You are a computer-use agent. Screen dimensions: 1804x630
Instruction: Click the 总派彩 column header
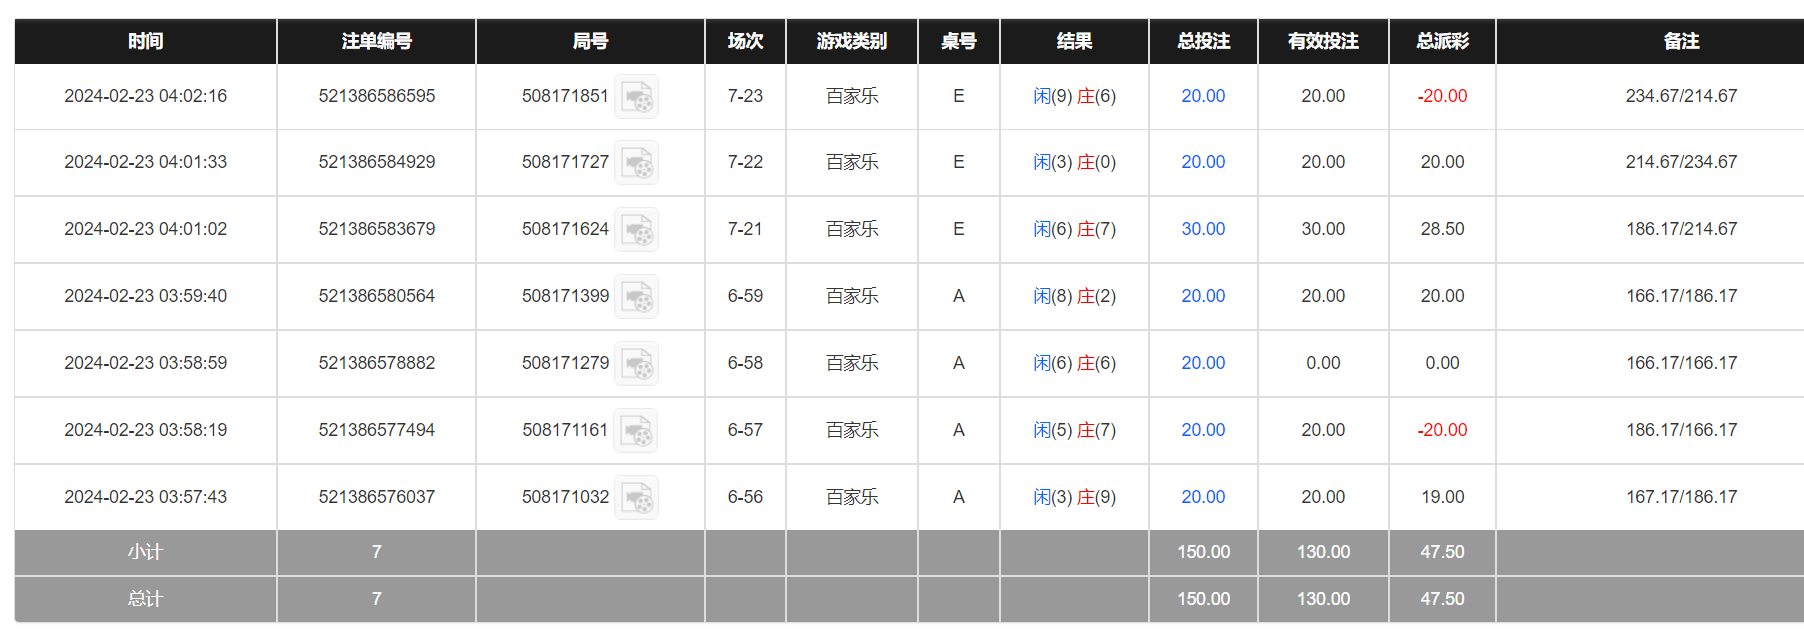coord(1442,41)
